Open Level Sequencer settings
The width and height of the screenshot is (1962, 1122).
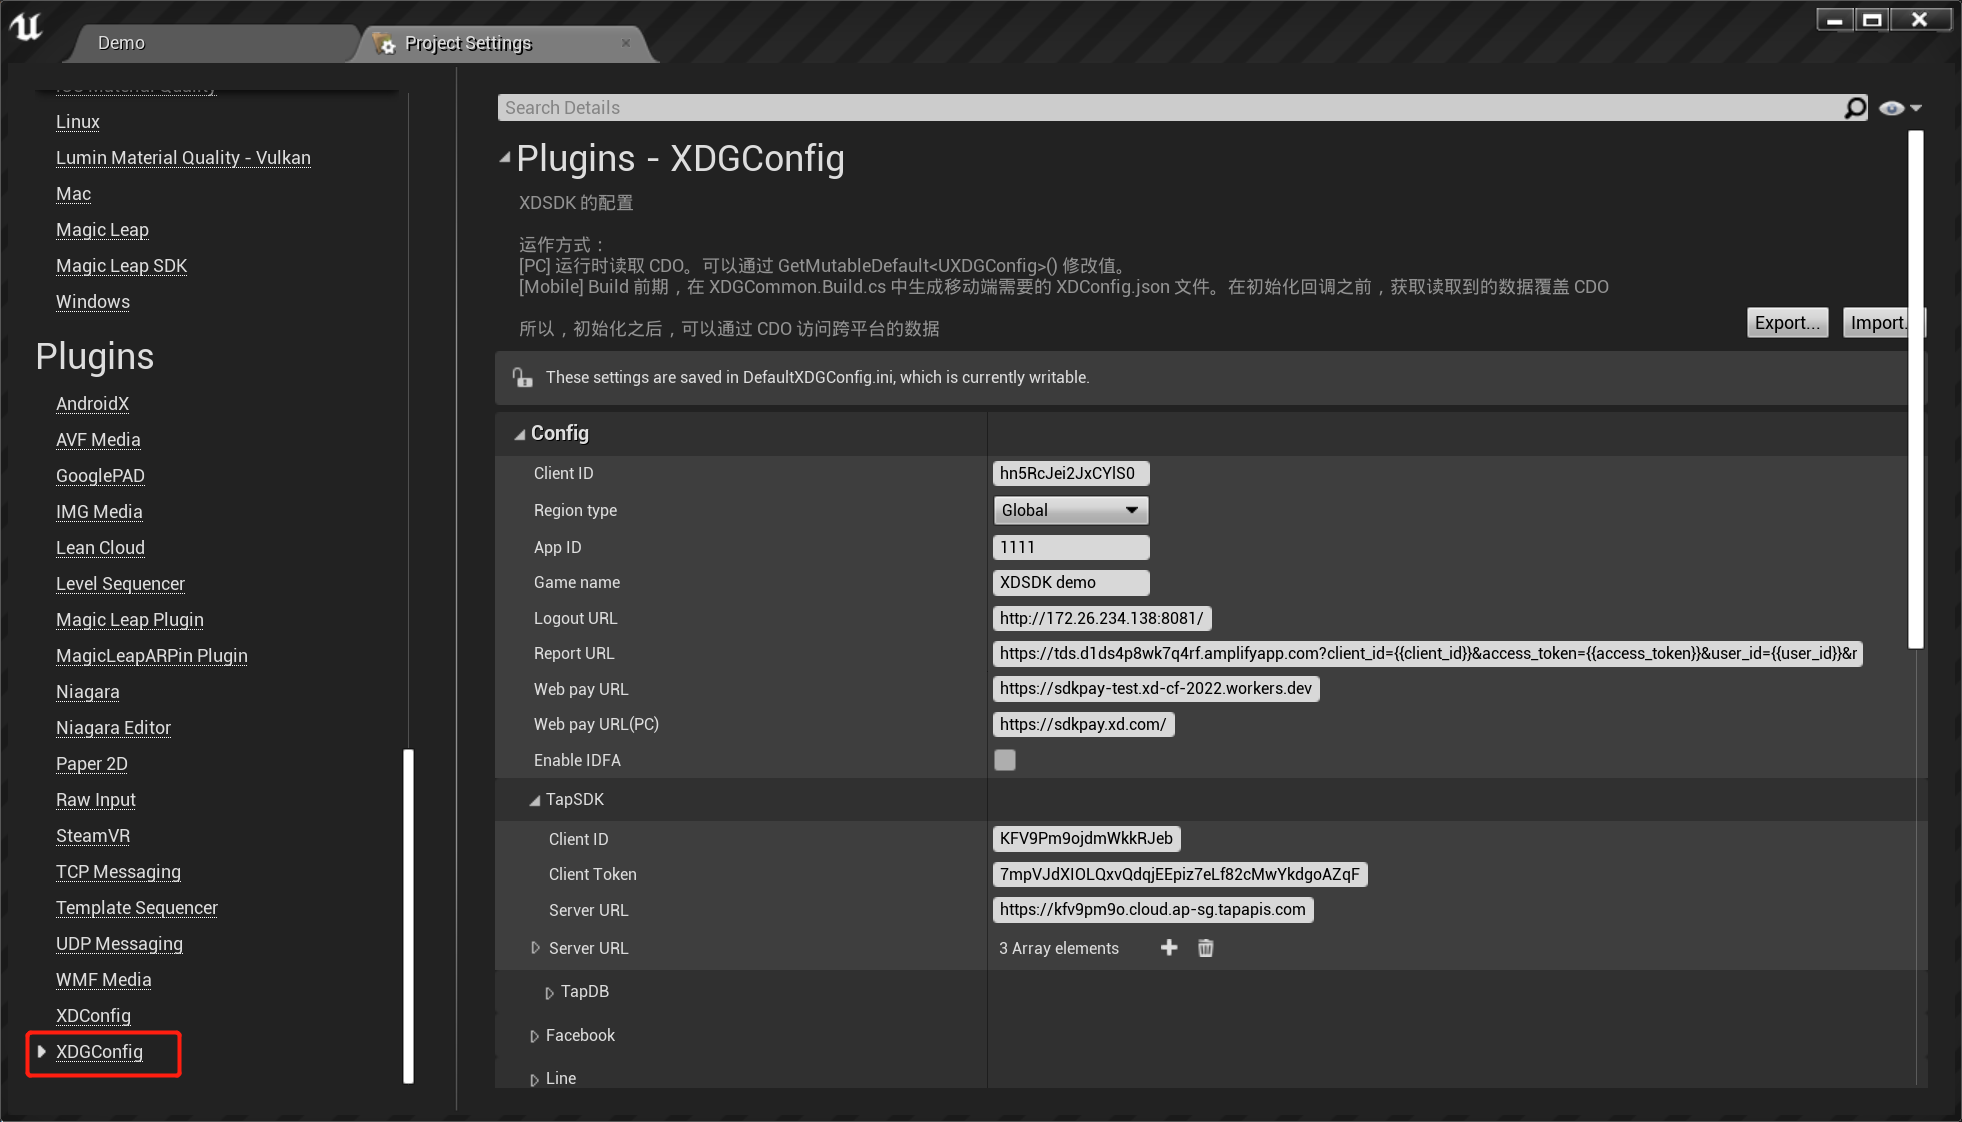pos(120,584)
